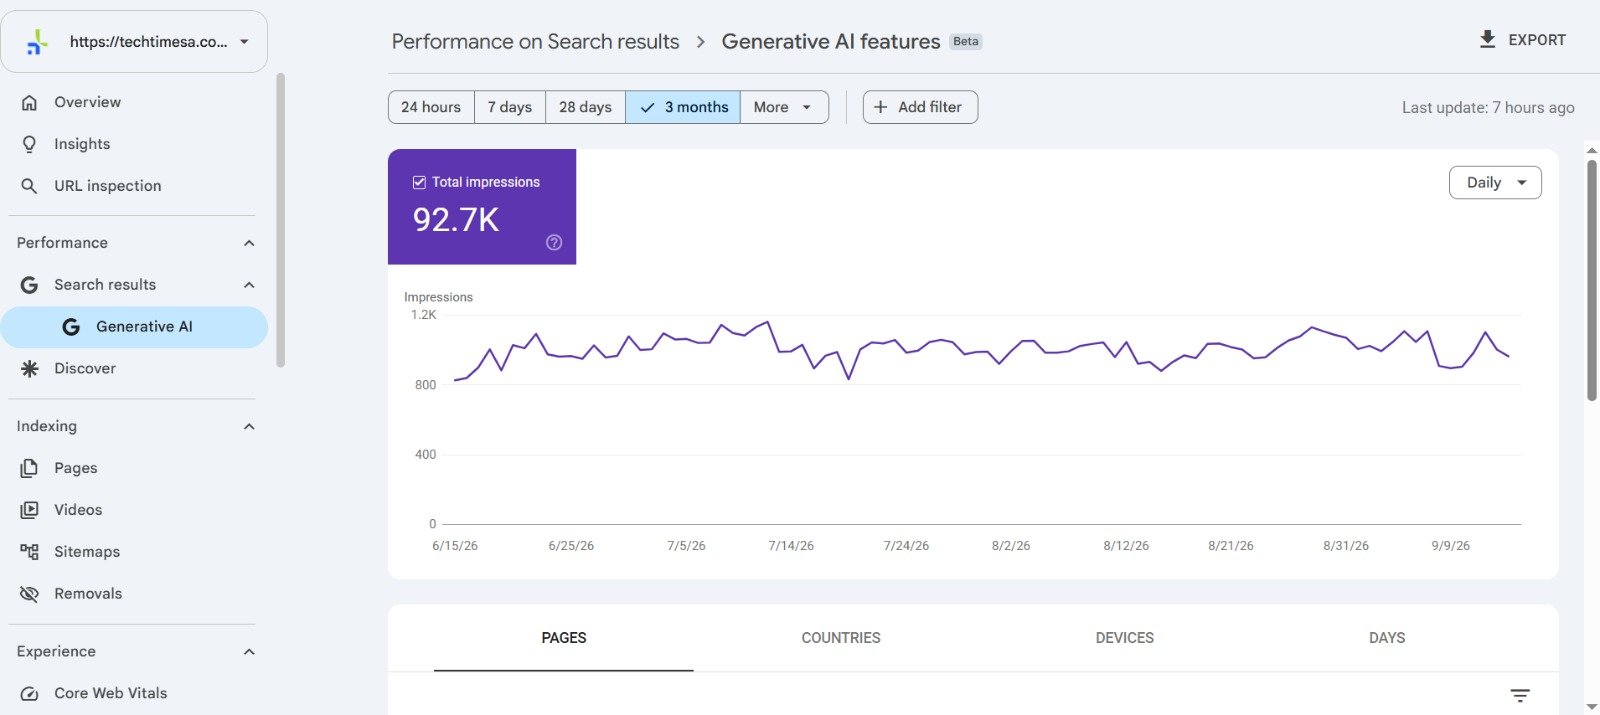Collapse the Experience section
Screen dimensions: 1600x715
(x=249, y=652)
